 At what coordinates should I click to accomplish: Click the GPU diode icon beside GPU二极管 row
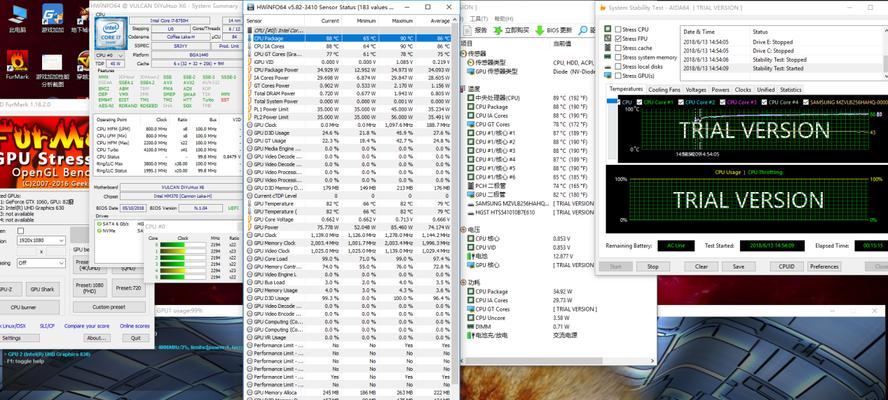[x=470, y=194]
